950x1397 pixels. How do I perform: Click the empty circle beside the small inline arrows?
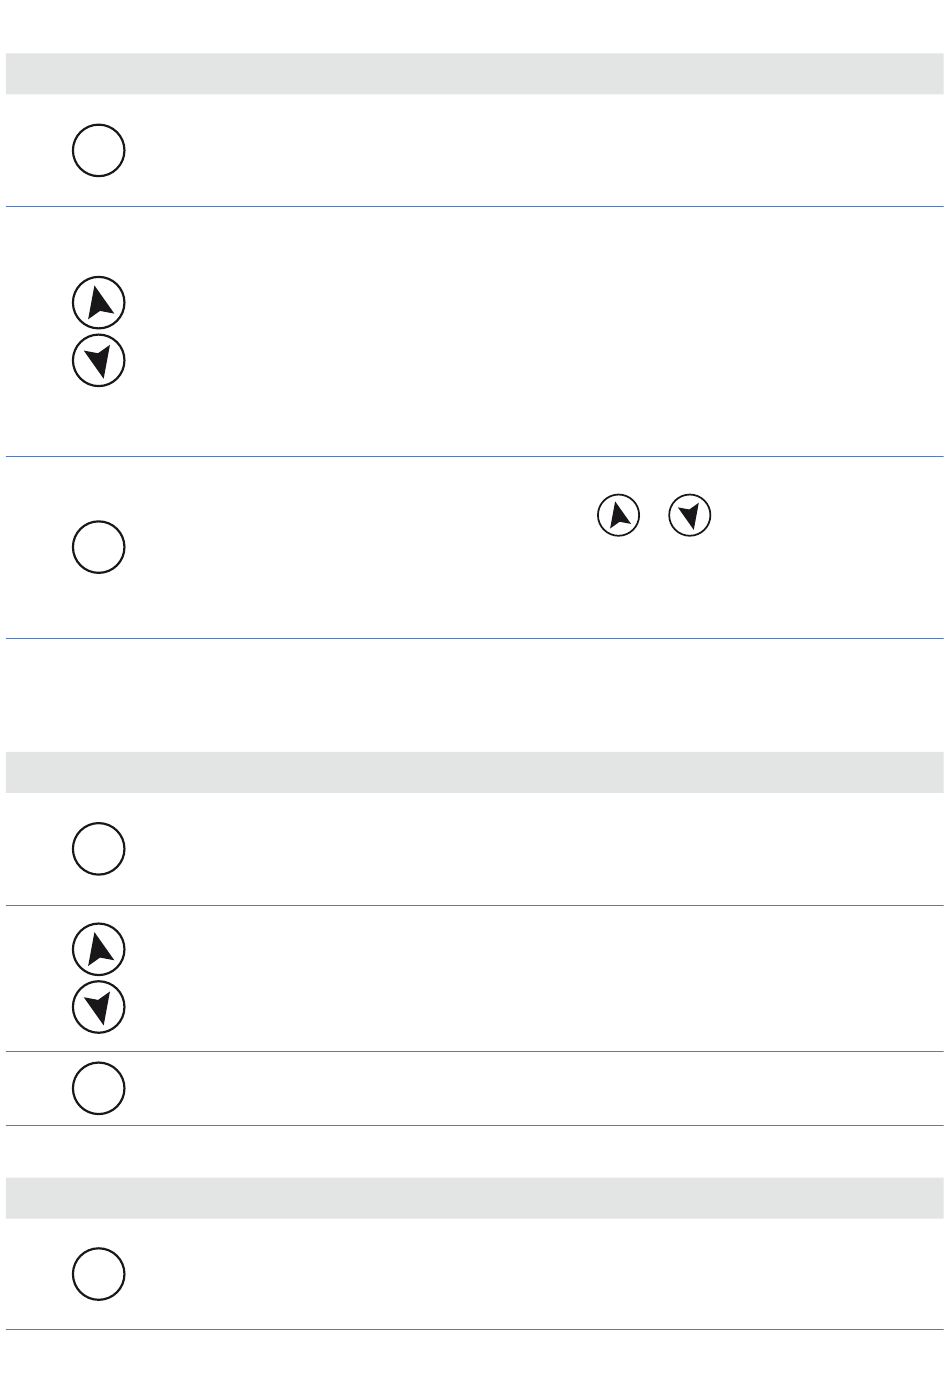point(99,547)
